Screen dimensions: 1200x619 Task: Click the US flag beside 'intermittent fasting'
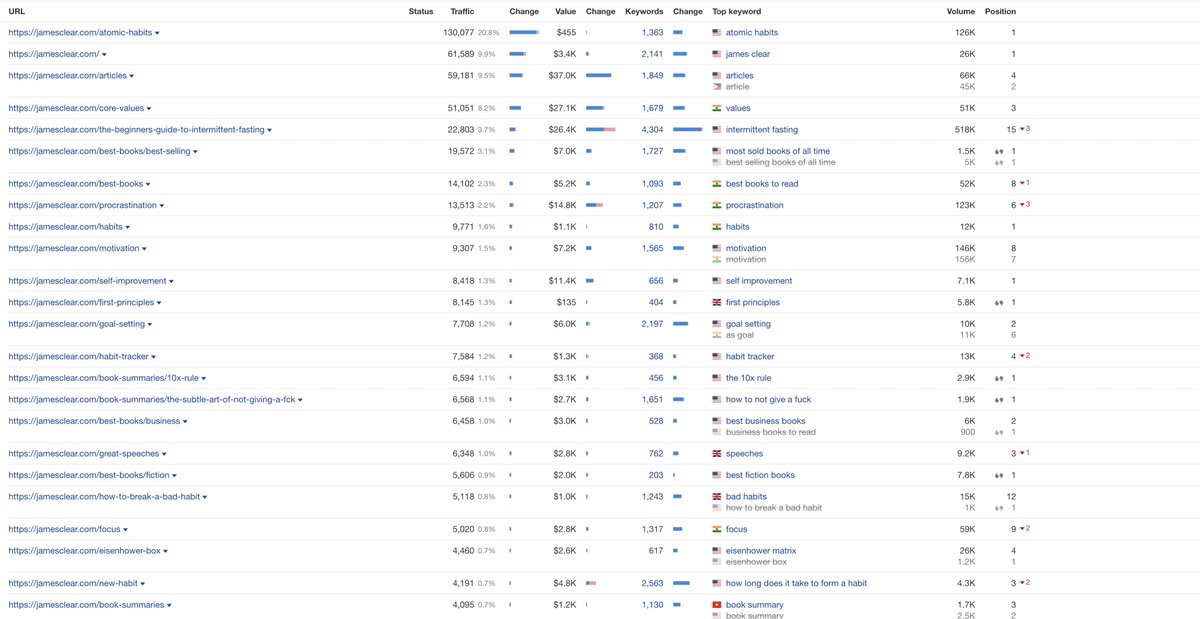pos(716,130)
